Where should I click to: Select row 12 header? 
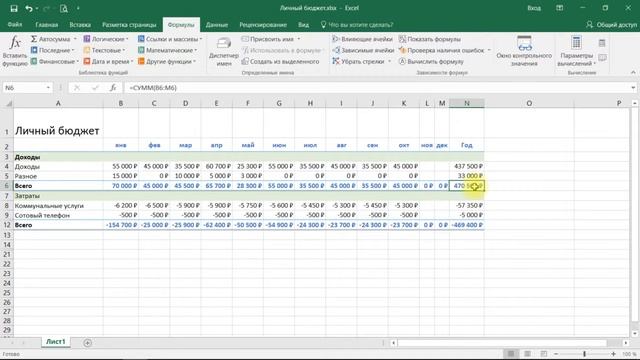(x=7, y=225)
